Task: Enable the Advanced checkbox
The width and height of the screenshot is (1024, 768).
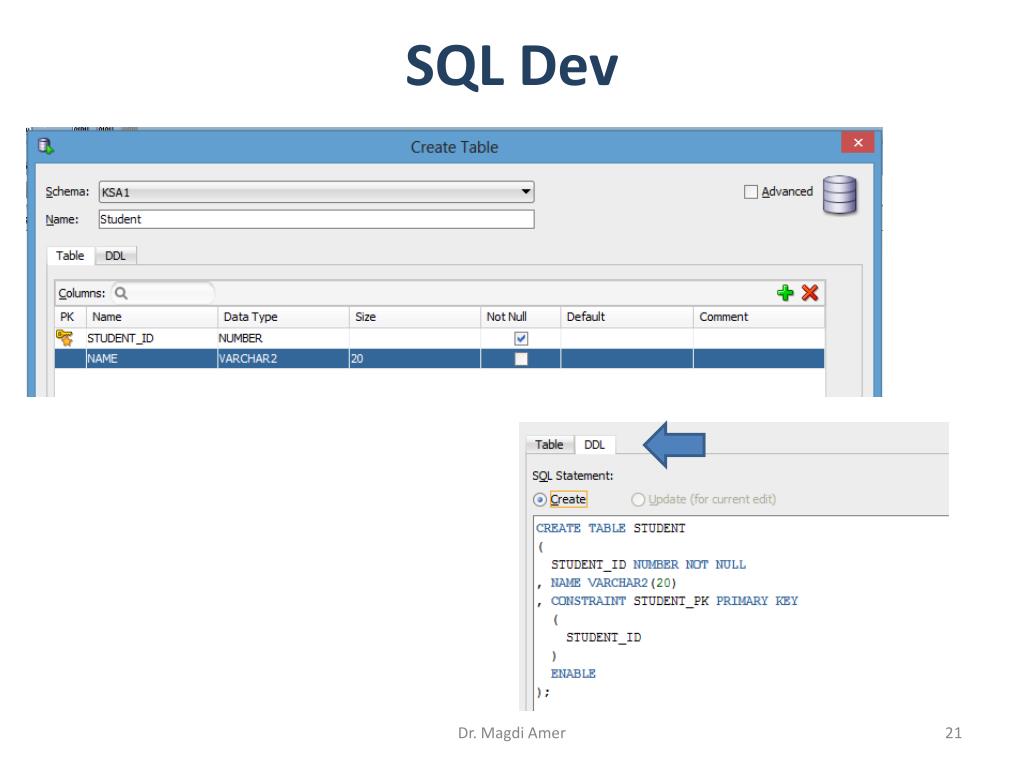Action: click(751, 191)
